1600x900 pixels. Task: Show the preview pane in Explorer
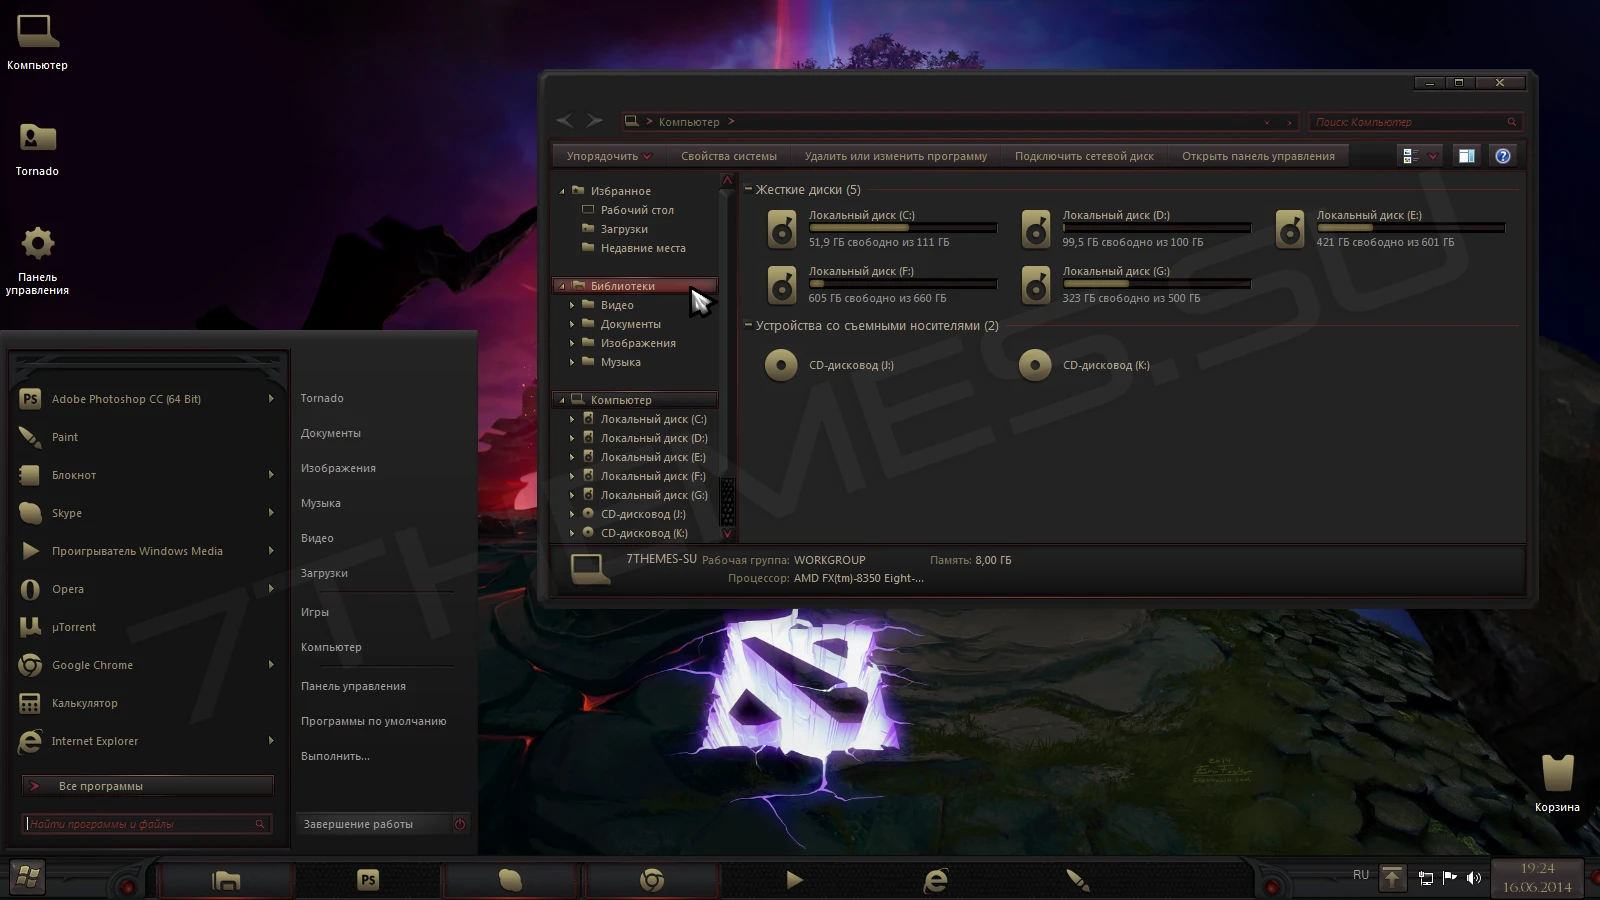pyautogui.click(x=1467, y=155)
